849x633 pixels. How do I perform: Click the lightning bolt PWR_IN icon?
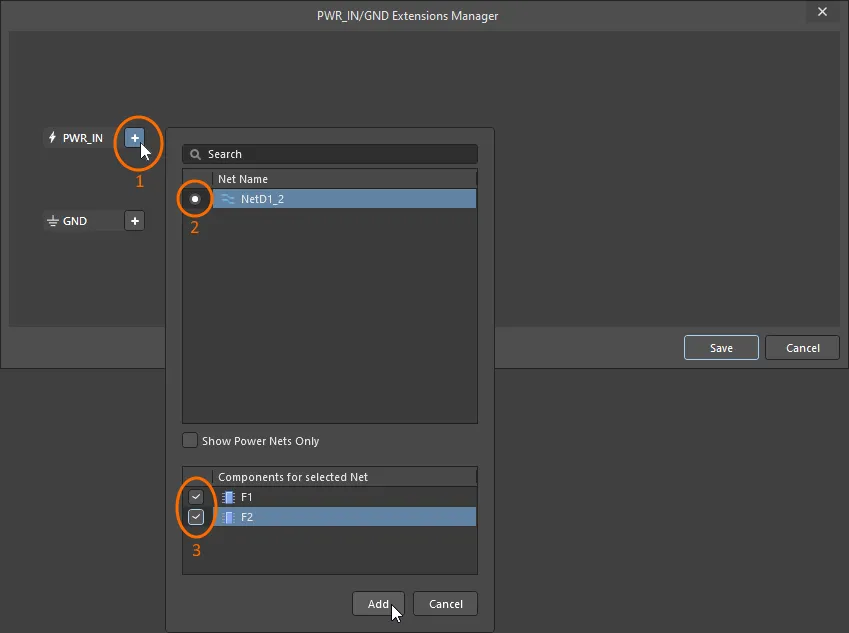click(50, 137)
